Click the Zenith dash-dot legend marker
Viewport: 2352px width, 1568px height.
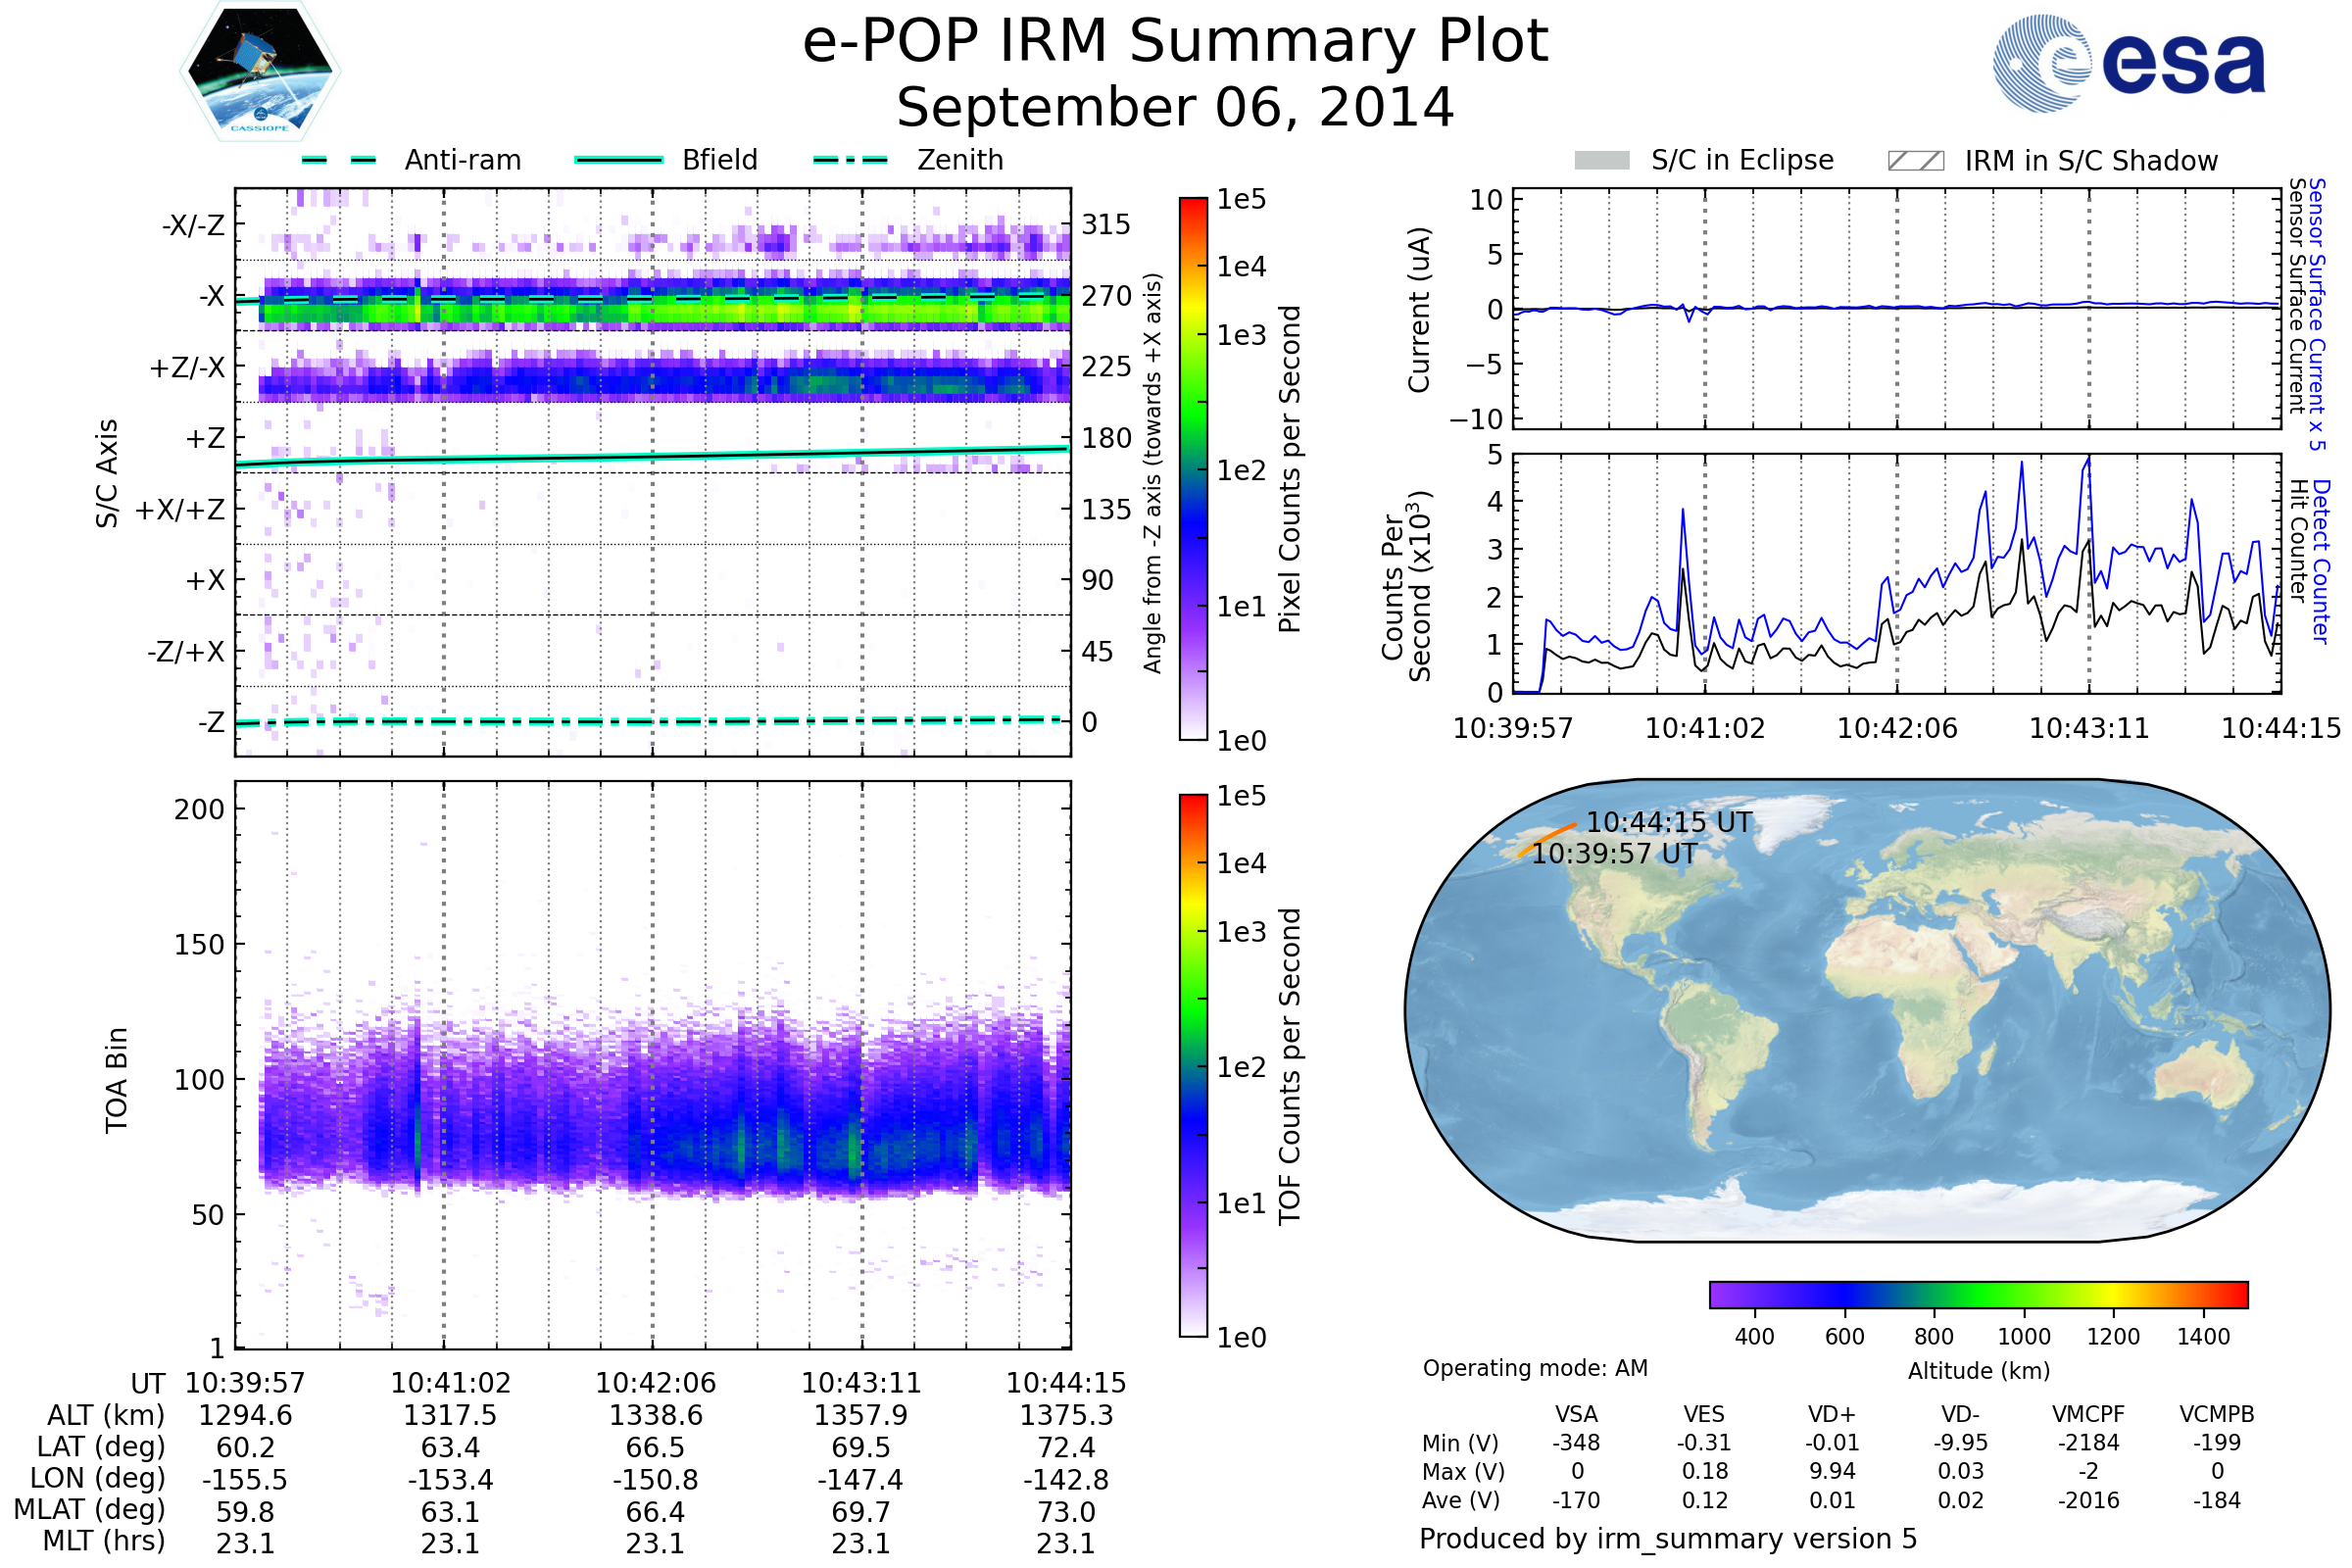click(850, 160)
